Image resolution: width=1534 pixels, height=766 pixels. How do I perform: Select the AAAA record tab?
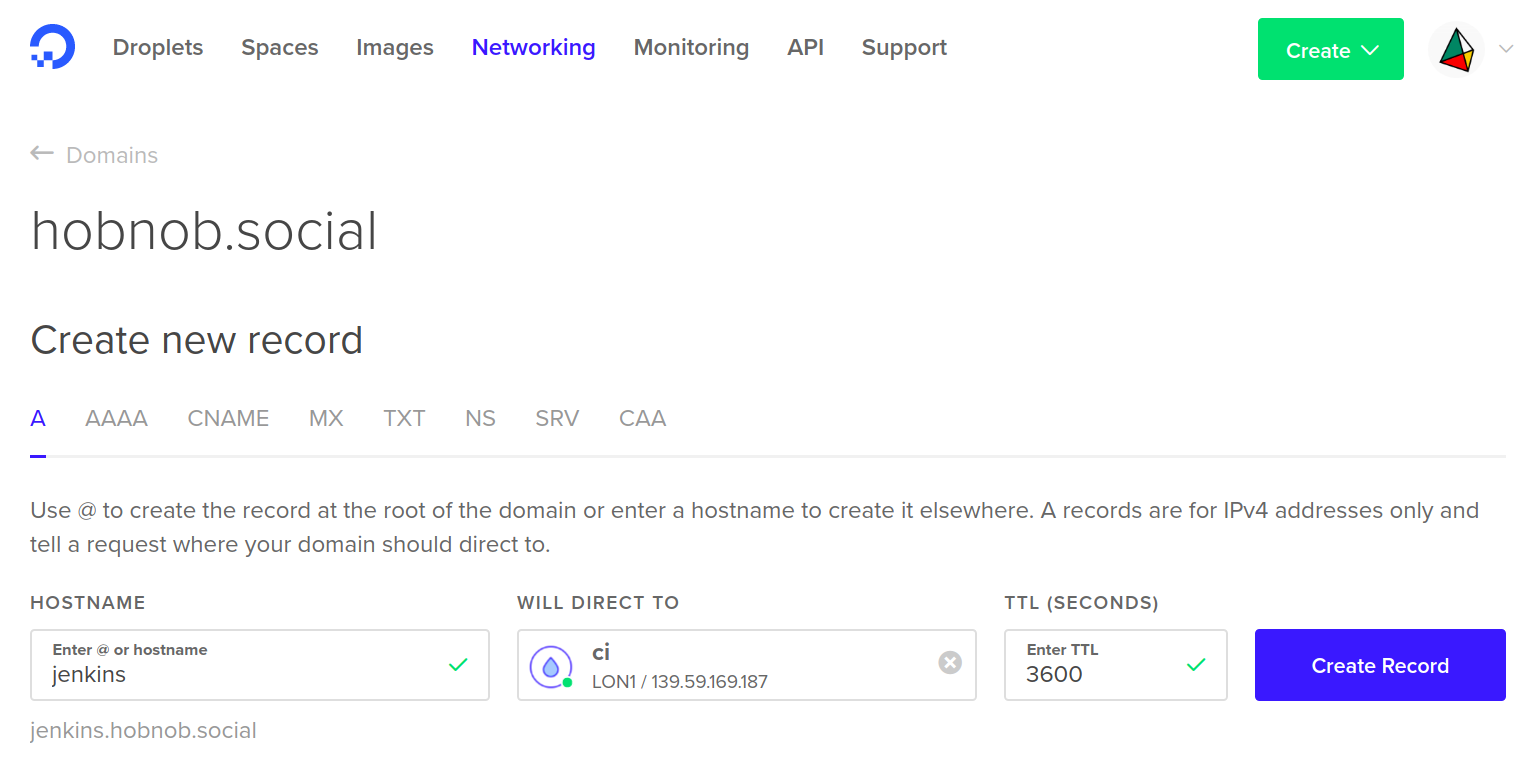(x=116, y=419)
